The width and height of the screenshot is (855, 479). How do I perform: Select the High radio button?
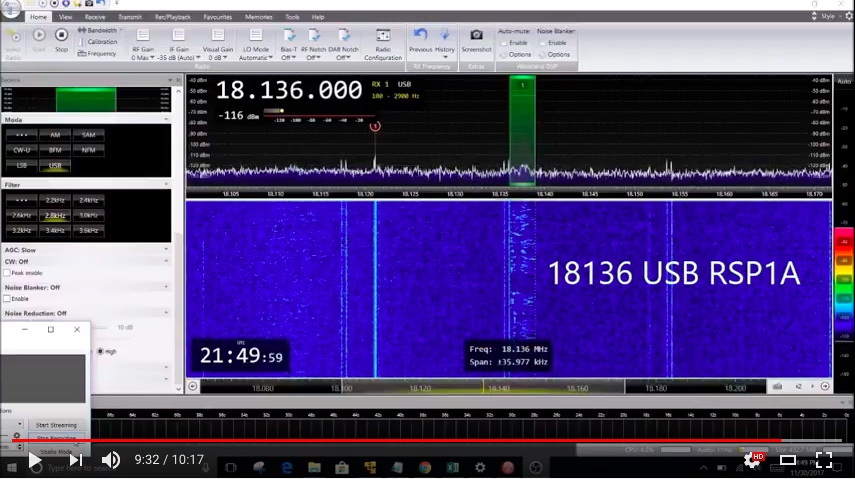(100, 351)
